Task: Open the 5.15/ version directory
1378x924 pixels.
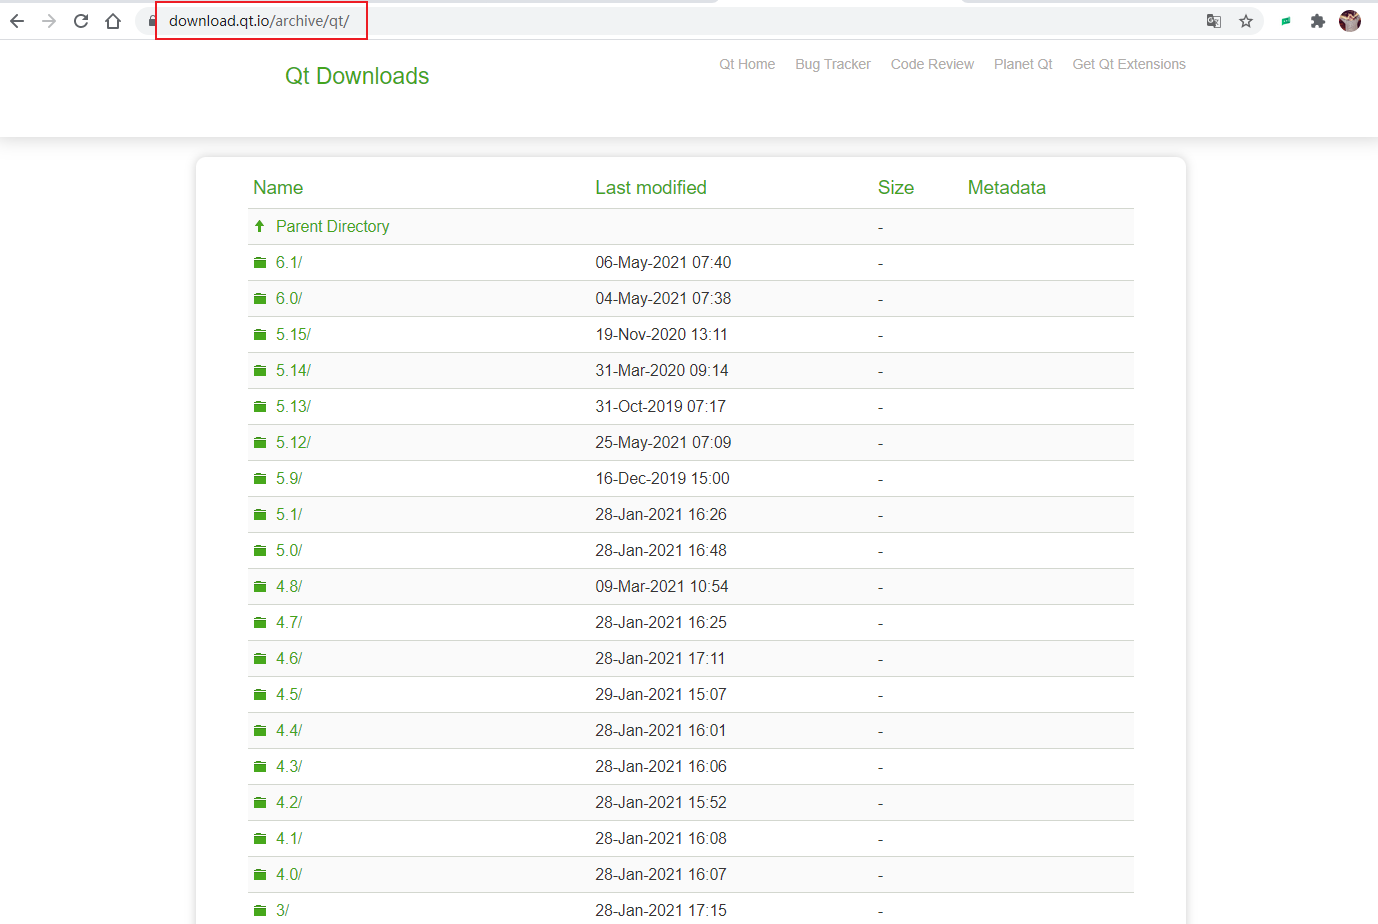Action: [291, 334]
